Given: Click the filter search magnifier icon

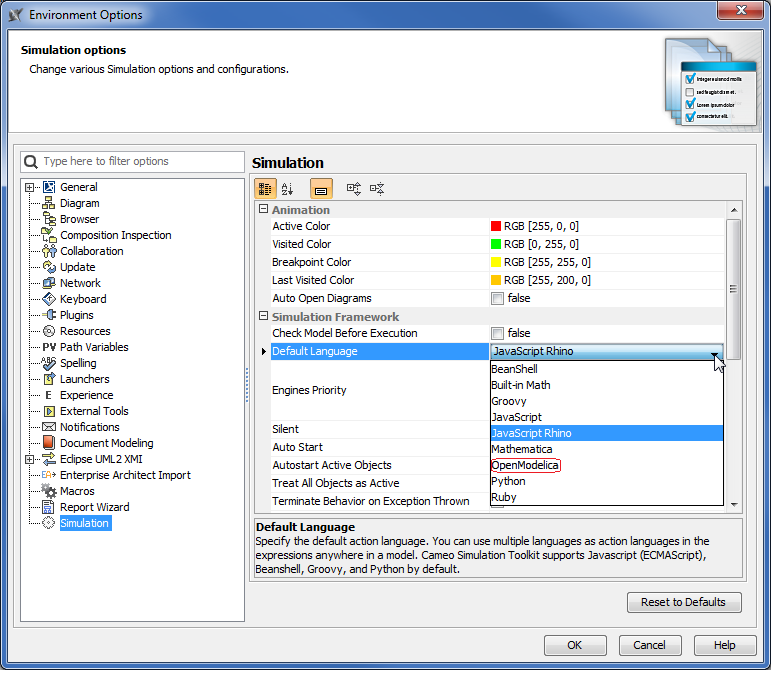Looking at the screenshot, I should coord(31,162).
